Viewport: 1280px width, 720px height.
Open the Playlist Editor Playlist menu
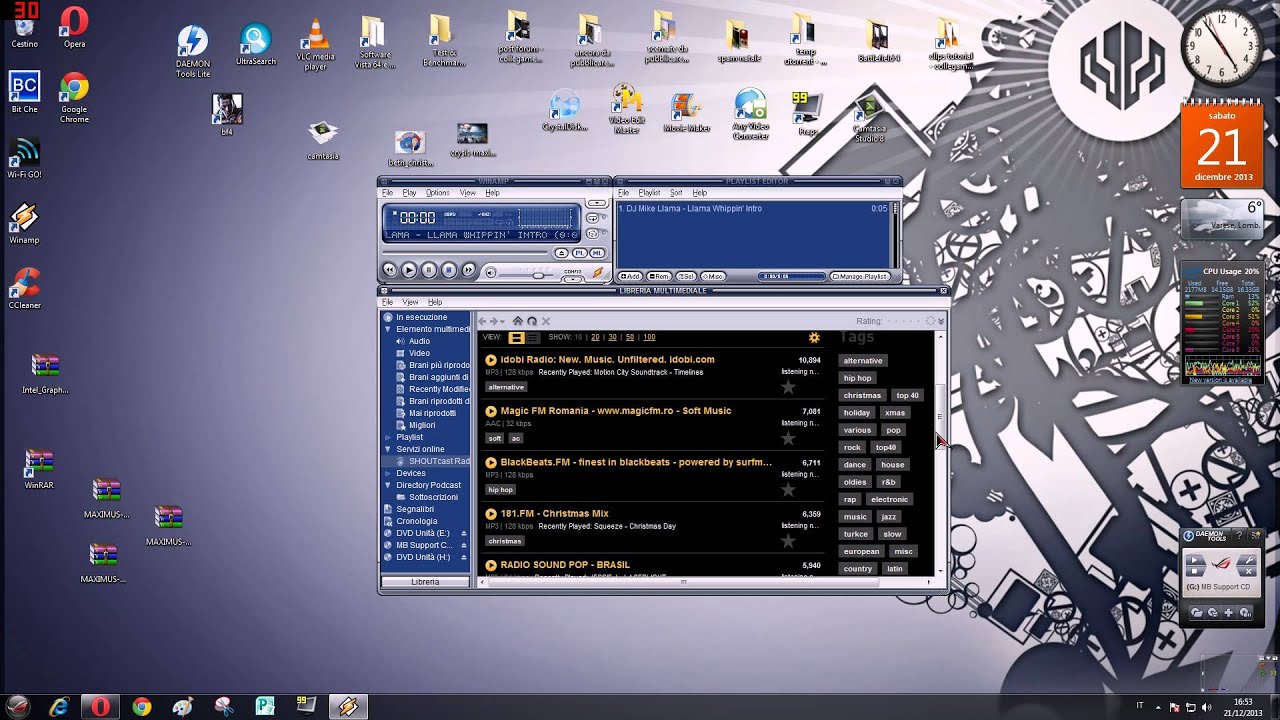click(x=649, y=193)
